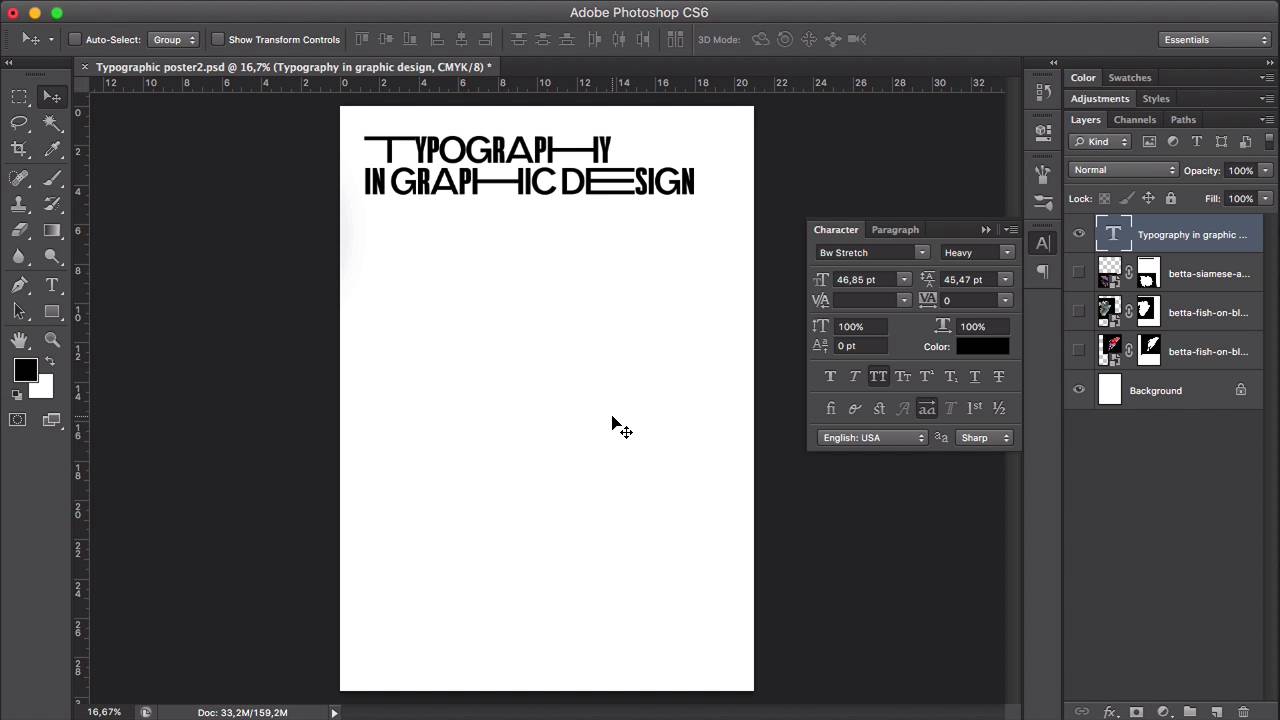Select the Eraser tool

[x=19, y=230]
